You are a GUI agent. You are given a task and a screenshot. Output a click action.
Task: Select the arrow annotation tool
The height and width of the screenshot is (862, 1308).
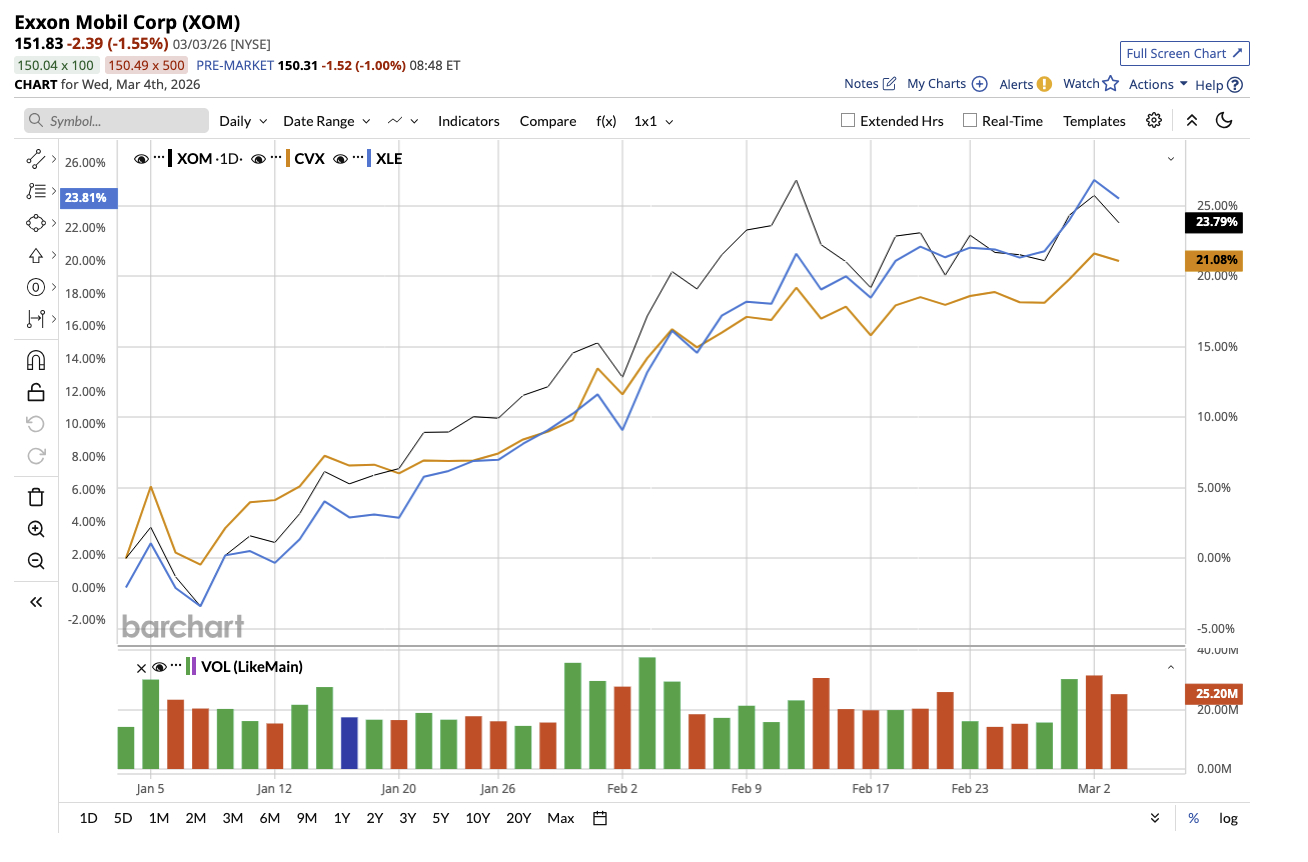coord(35,255)
